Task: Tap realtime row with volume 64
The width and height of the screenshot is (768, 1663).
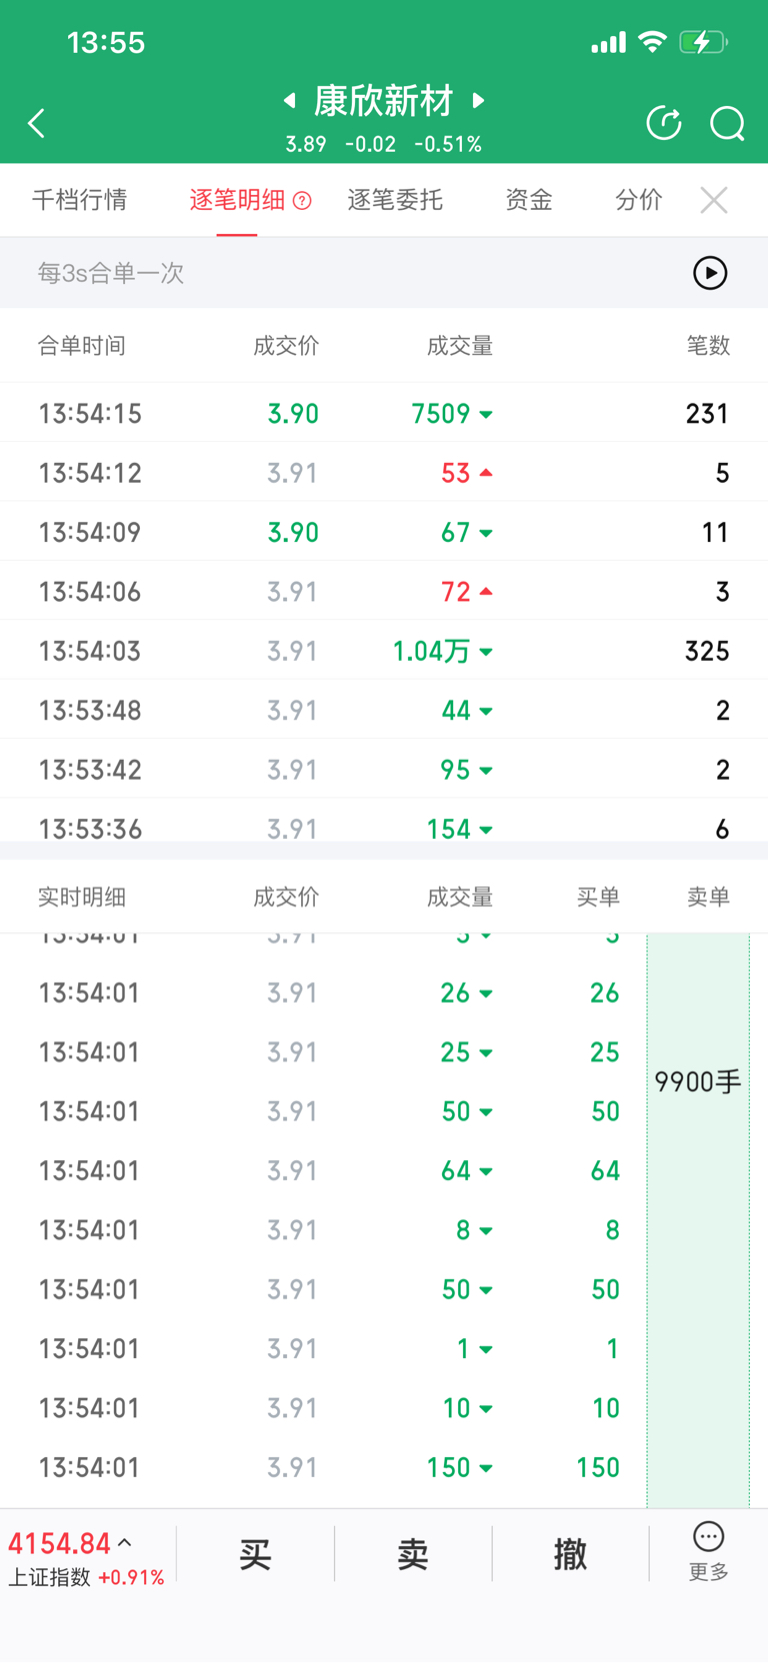Action: (323, 1171)
